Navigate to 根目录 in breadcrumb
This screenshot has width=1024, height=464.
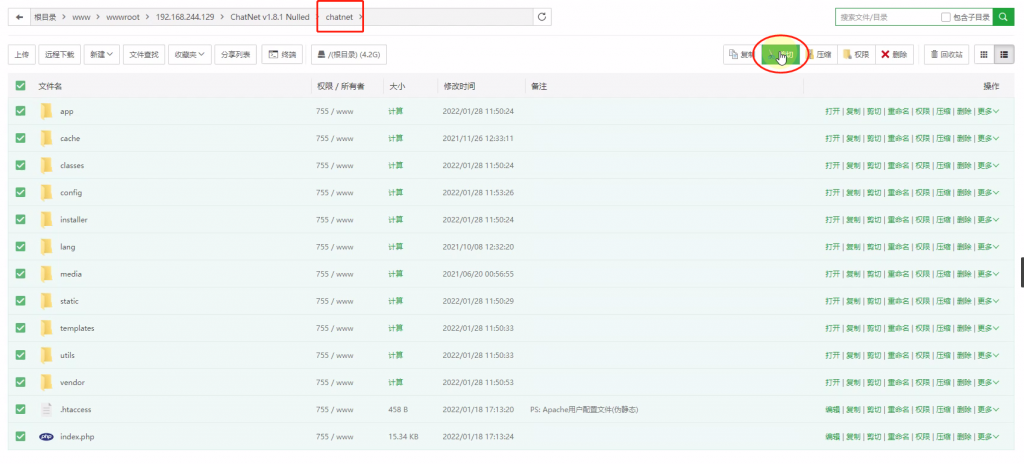point(44,17)
